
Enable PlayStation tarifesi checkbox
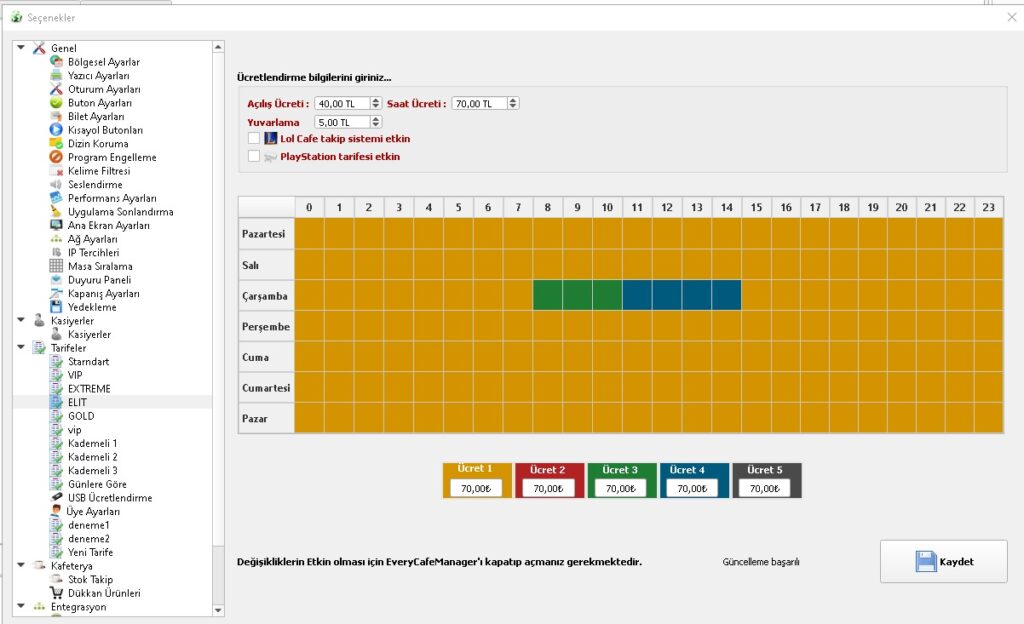tap(254, 156)
